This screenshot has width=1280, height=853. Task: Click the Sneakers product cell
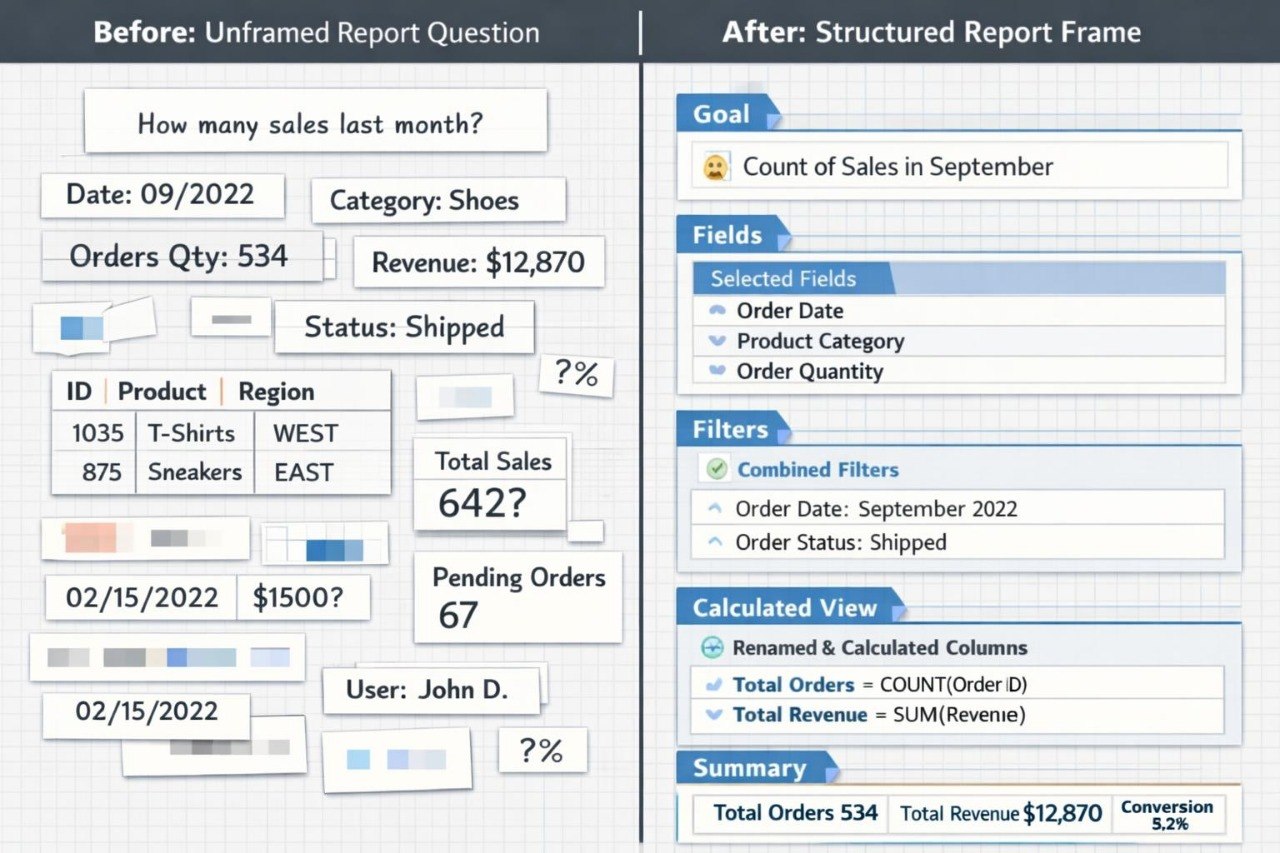click(x=194, y=472)
